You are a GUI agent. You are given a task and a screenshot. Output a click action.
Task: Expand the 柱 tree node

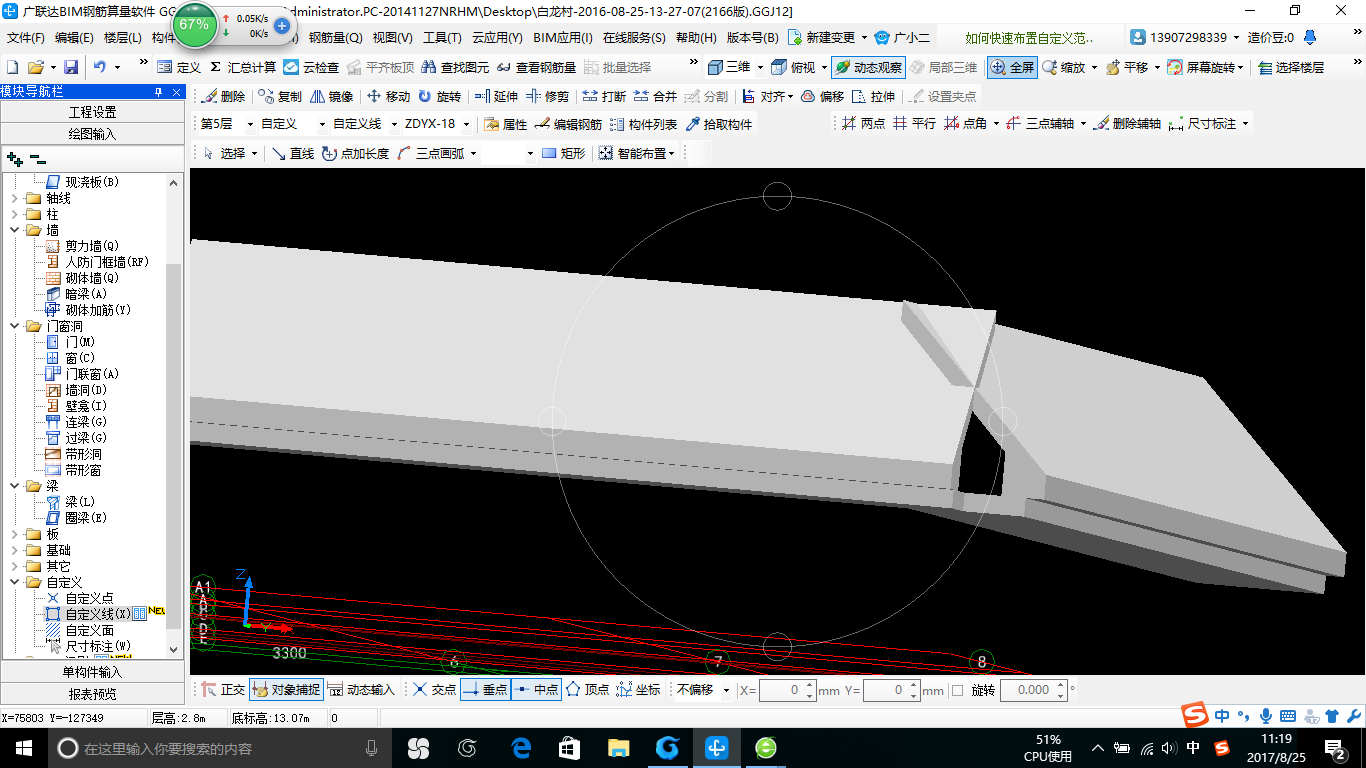click(x=14, y=214)
